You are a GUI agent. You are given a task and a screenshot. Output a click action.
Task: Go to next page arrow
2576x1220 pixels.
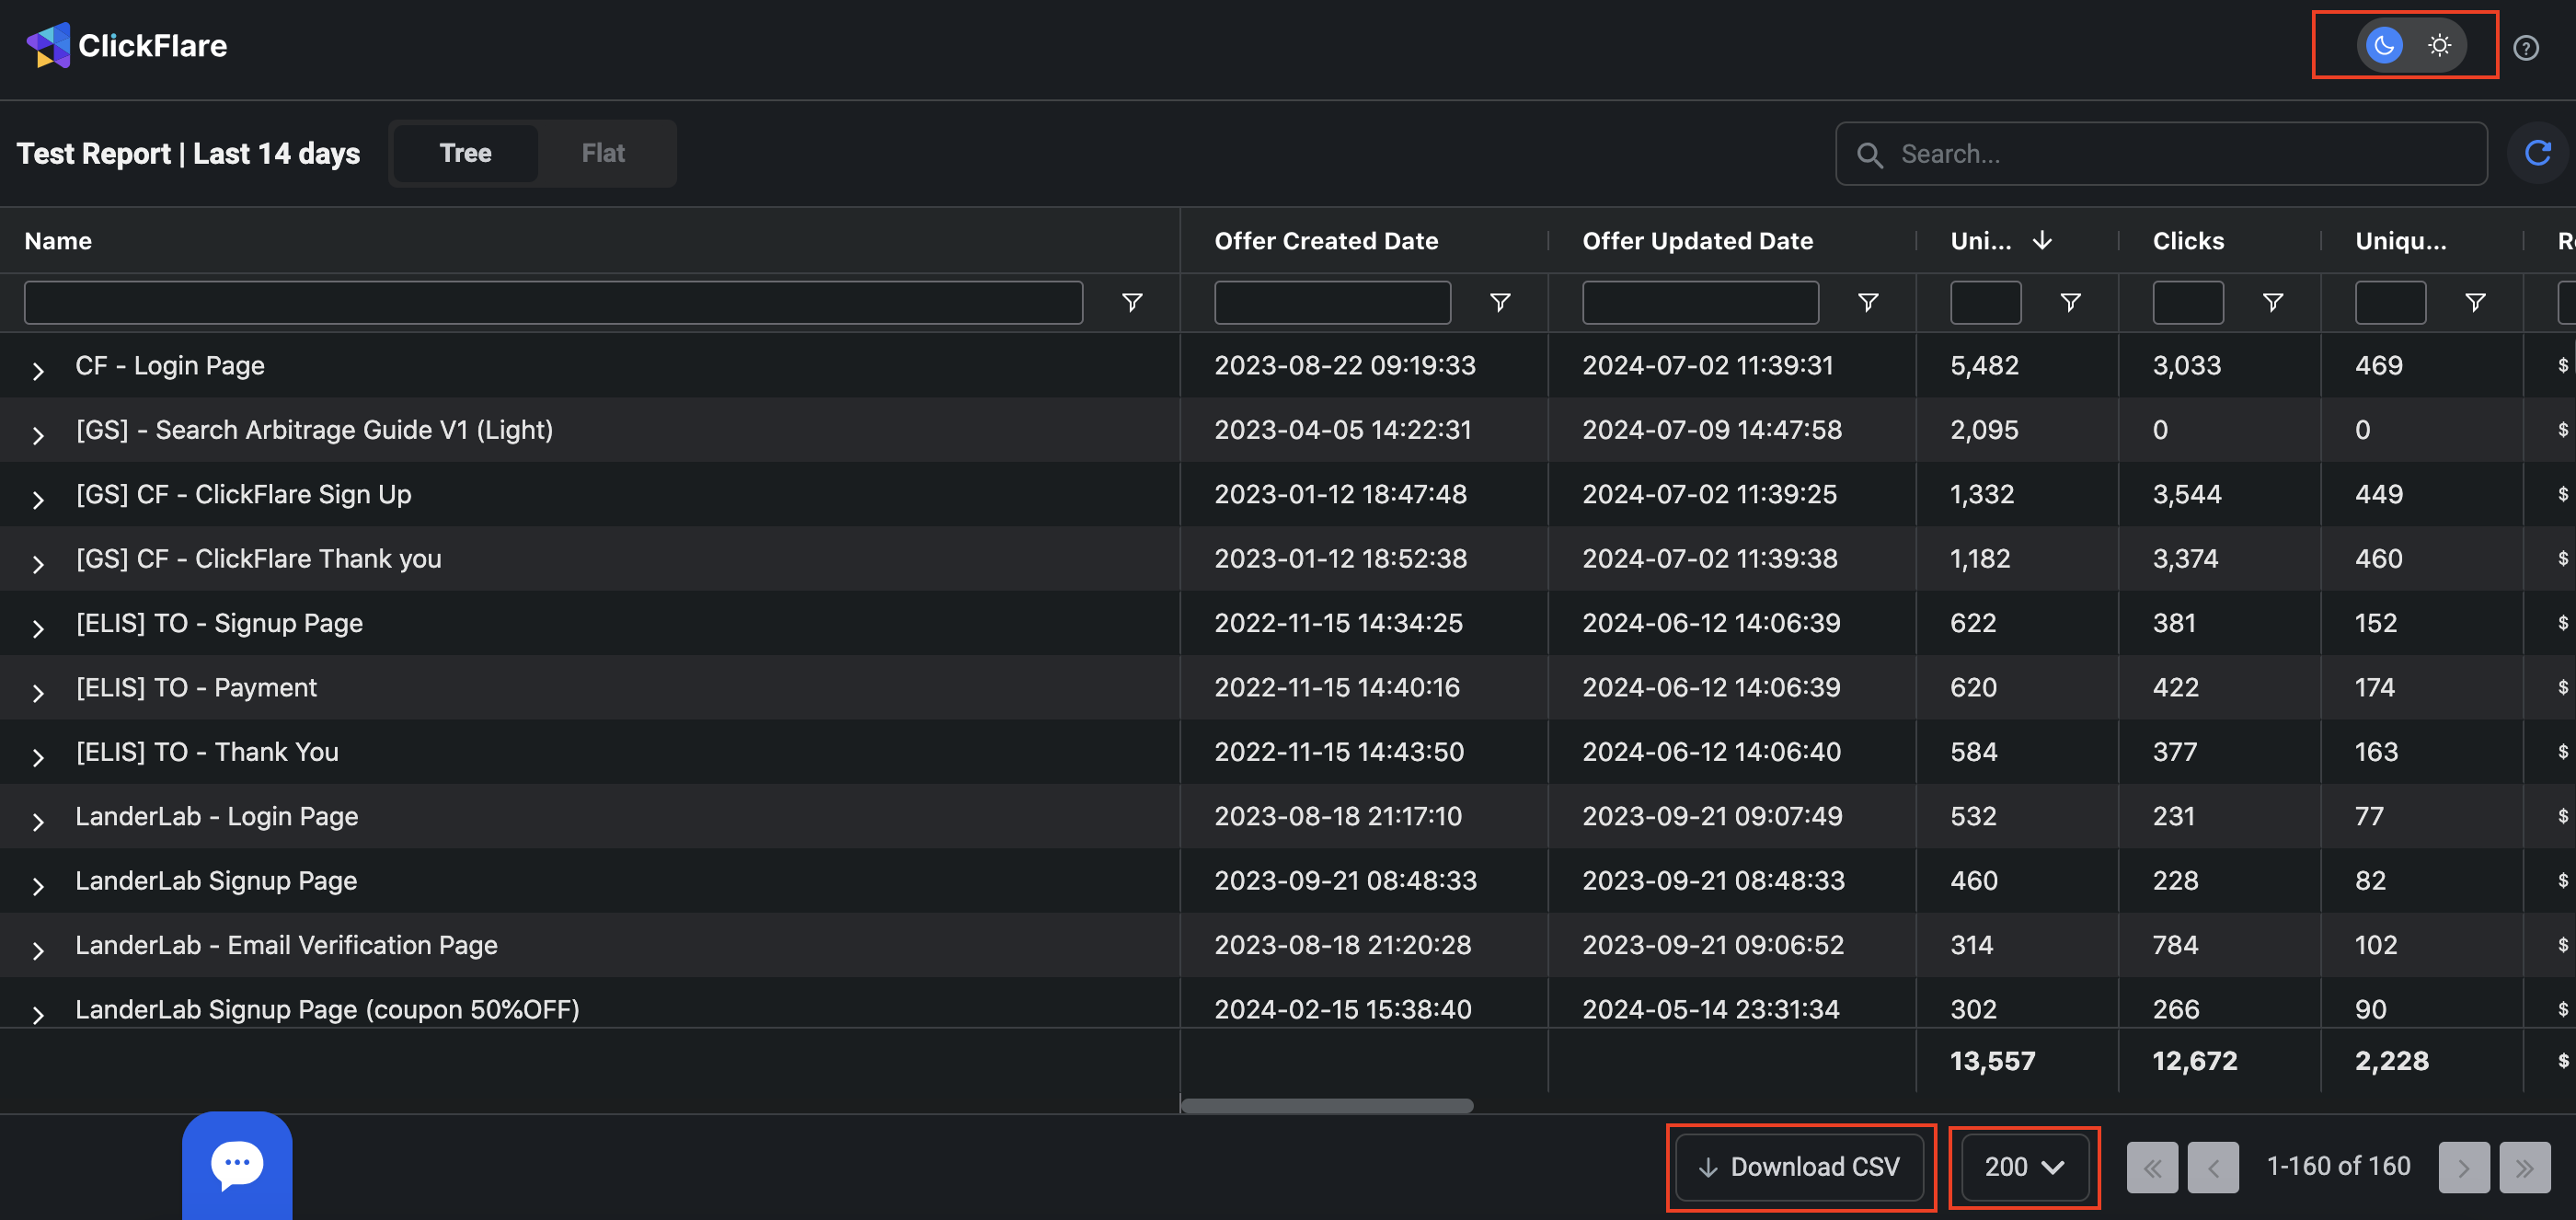[2464, 1167]
